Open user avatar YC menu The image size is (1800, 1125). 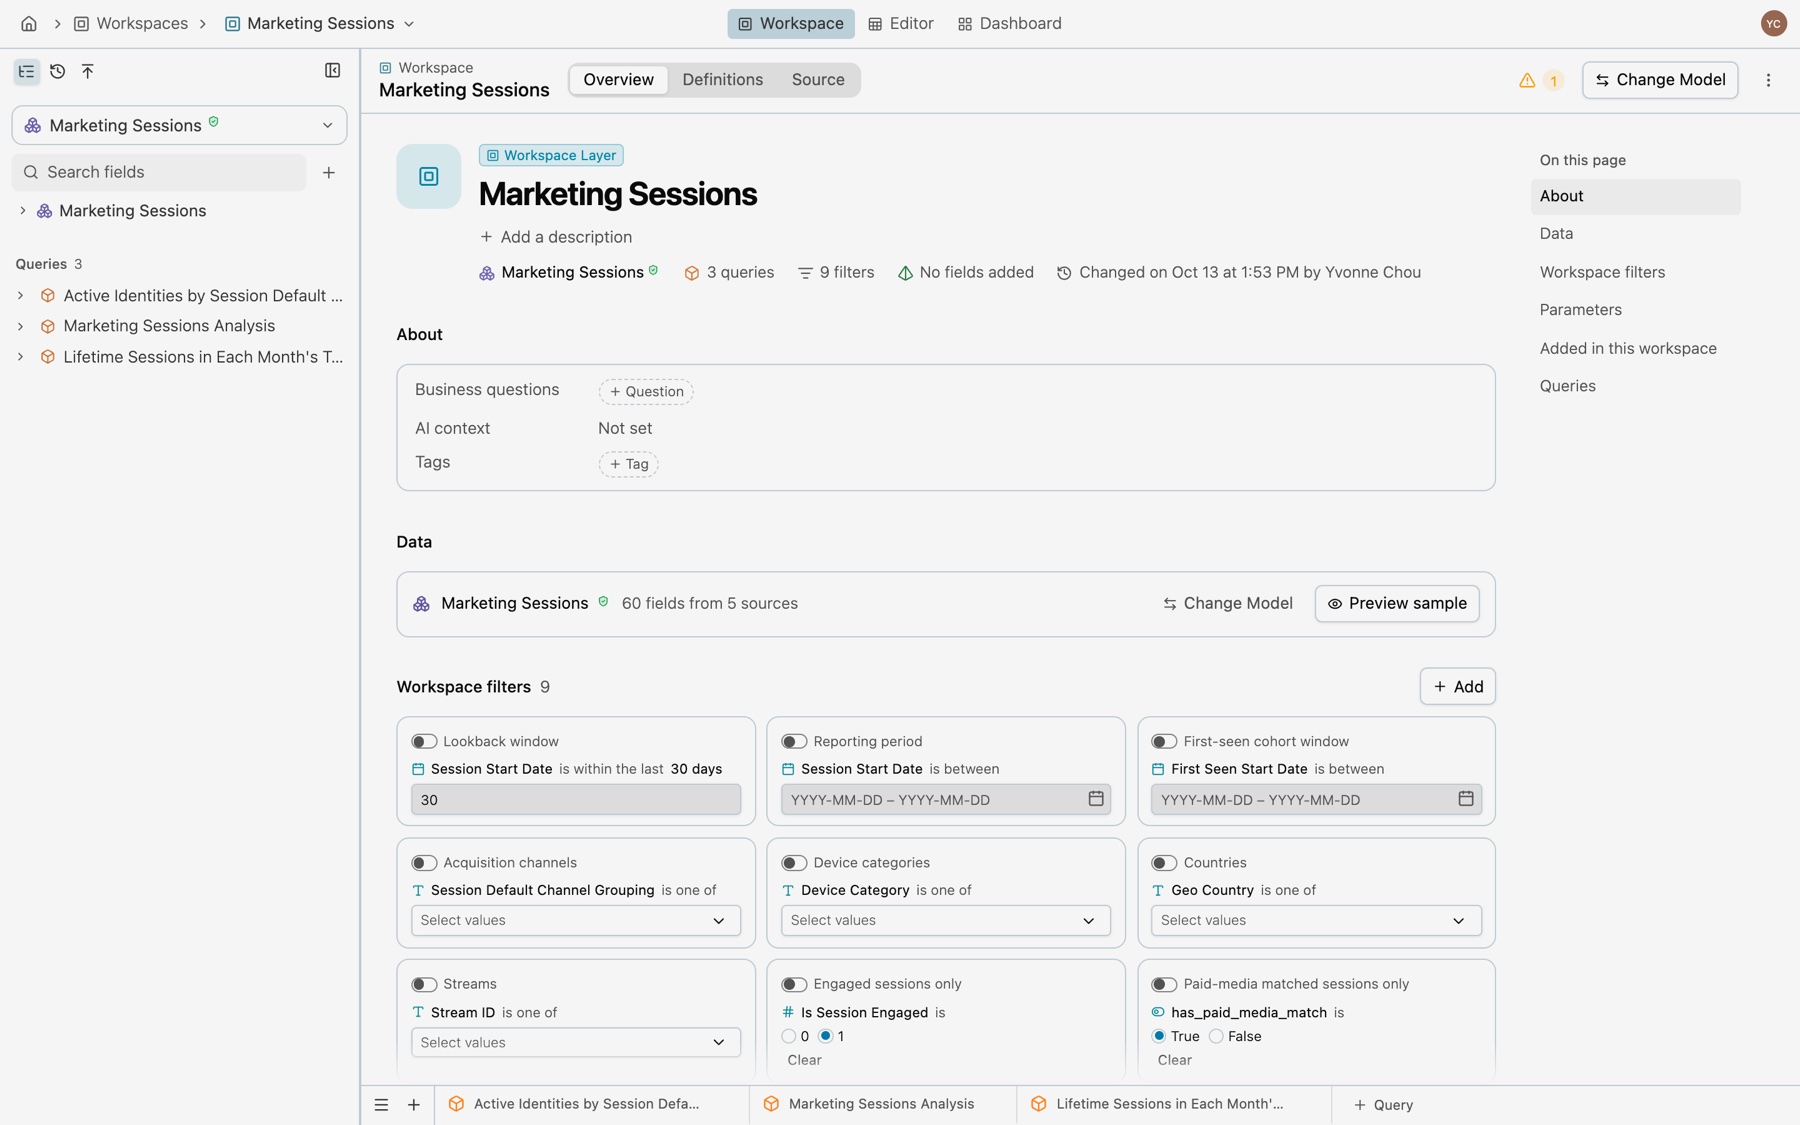[x=1773, y=23]
